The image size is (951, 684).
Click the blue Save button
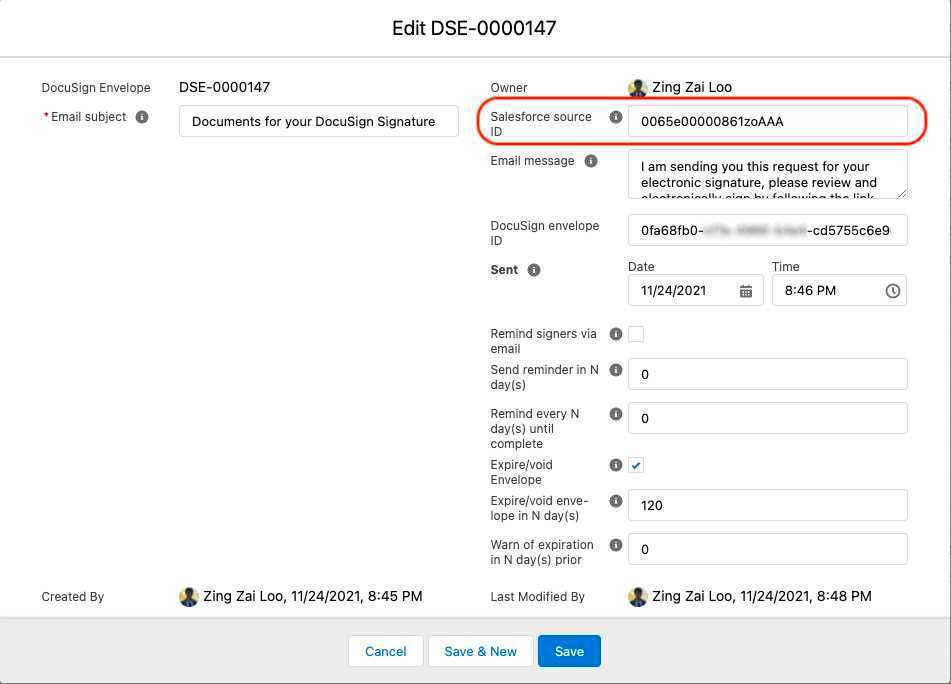[x=569, y=651]
